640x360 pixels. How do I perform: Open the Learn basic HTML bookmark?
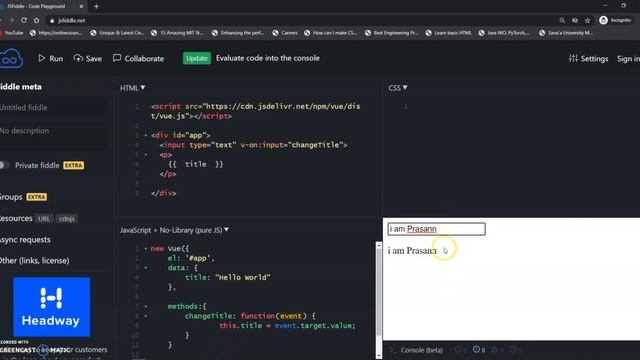click(449, 33)
